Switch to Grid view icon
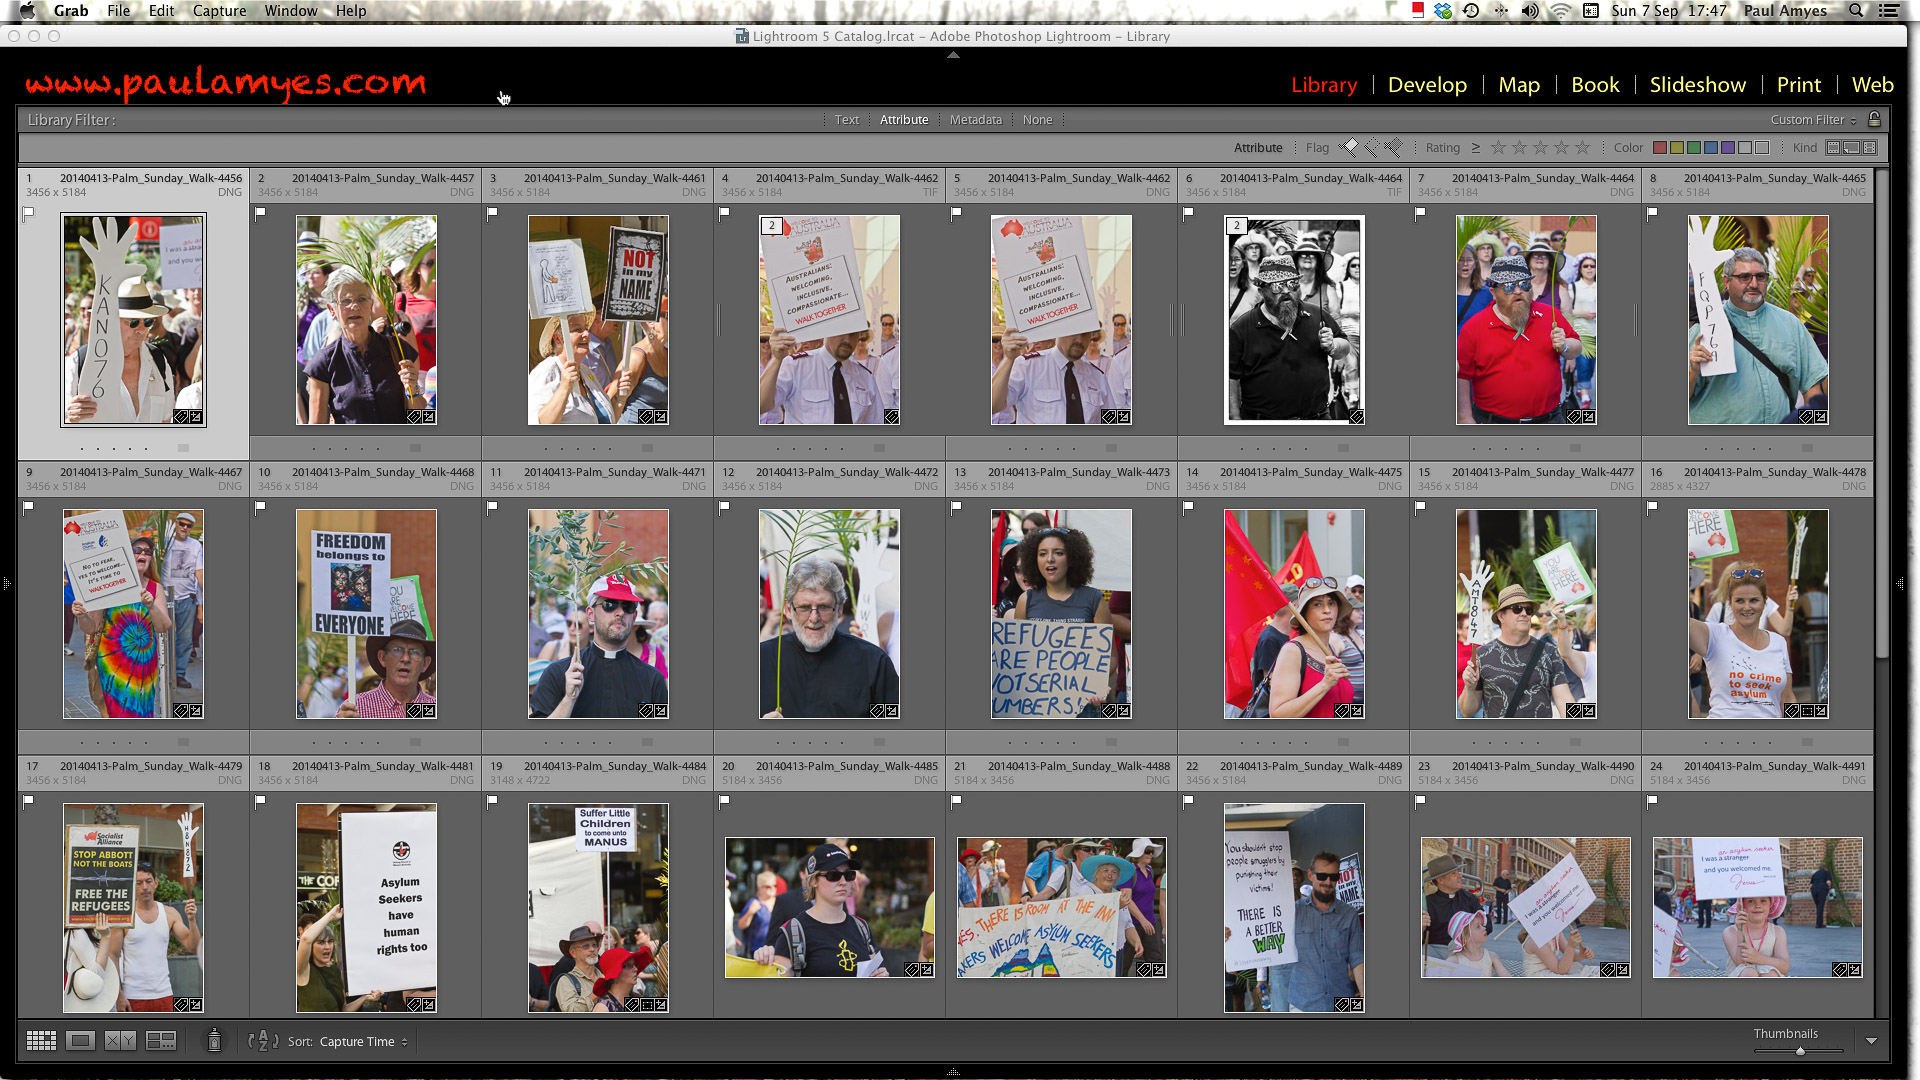1920x1080 pixels. click(x=41, y=1041)
